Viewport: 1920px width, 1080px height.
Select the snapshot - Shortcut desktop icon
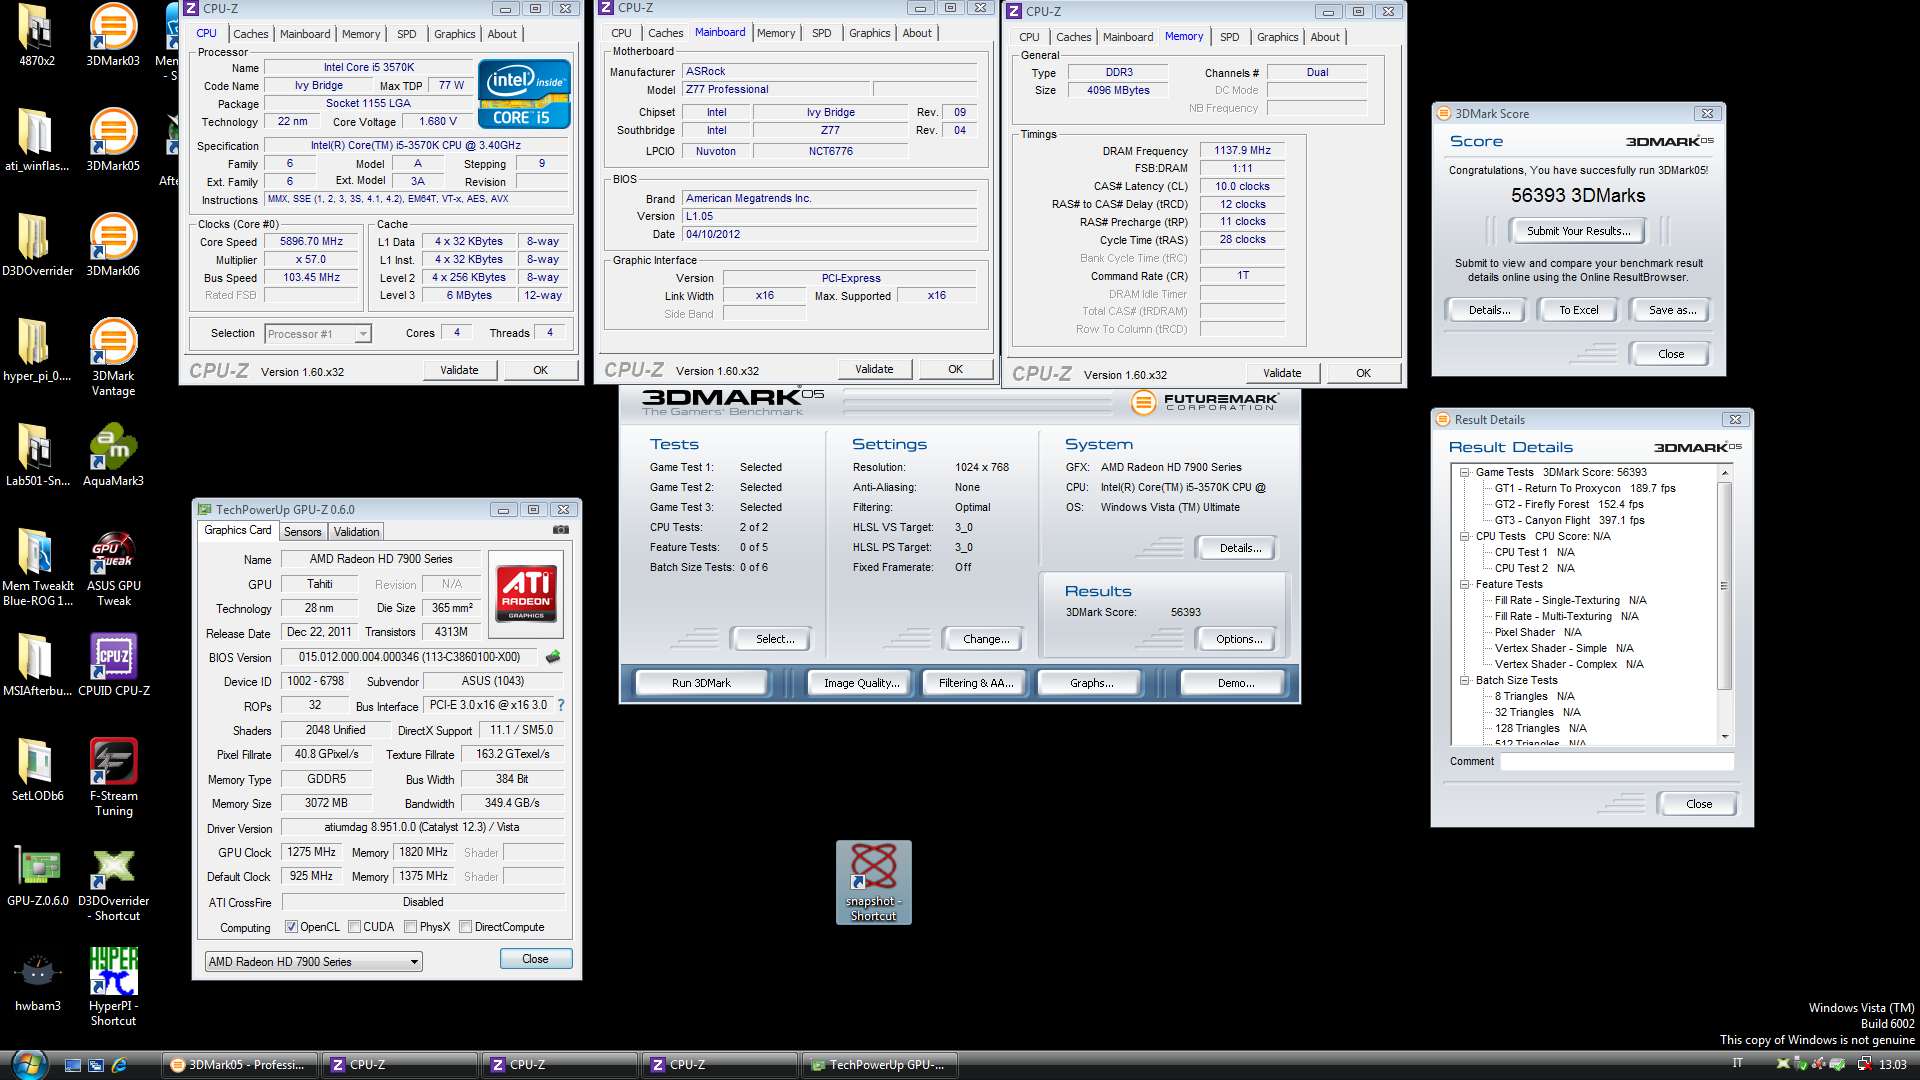pyautogui.click(x=873, y=882)
